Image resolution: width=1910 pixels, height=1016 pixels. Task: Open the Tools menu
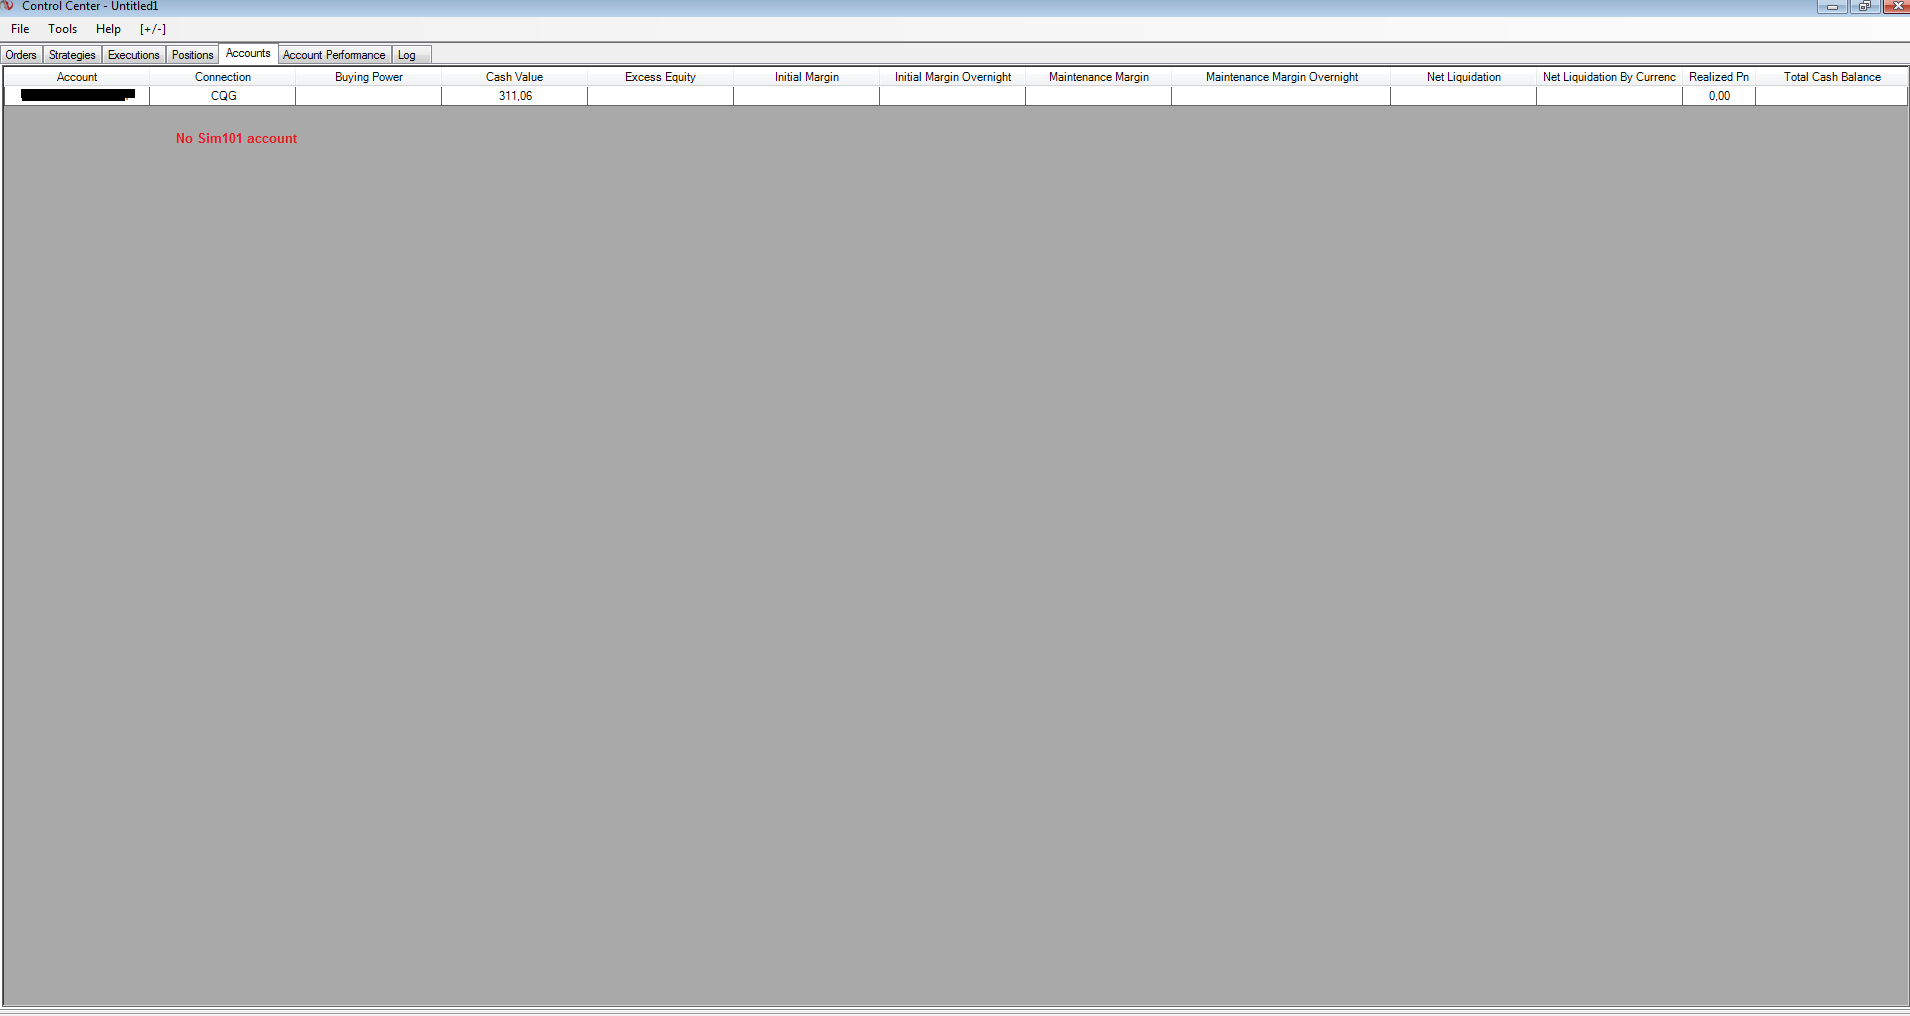(62, 29)
